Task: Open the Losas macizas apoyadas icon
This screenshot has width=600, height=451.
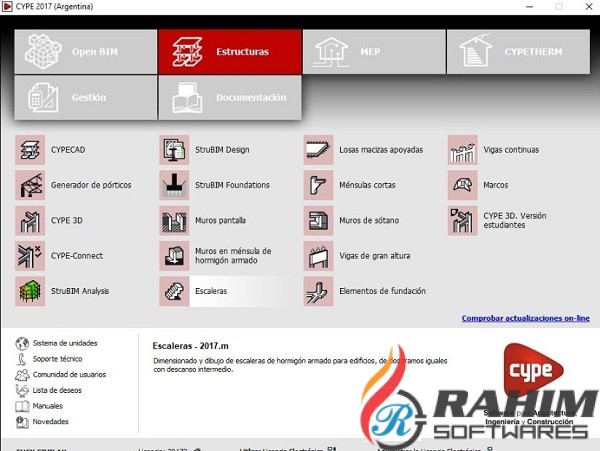Action: 318,150
